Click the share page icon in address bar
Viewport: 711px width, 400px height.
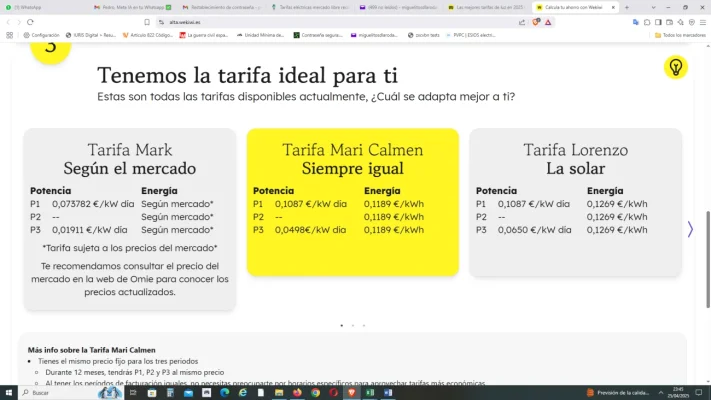tap(522, 22)
